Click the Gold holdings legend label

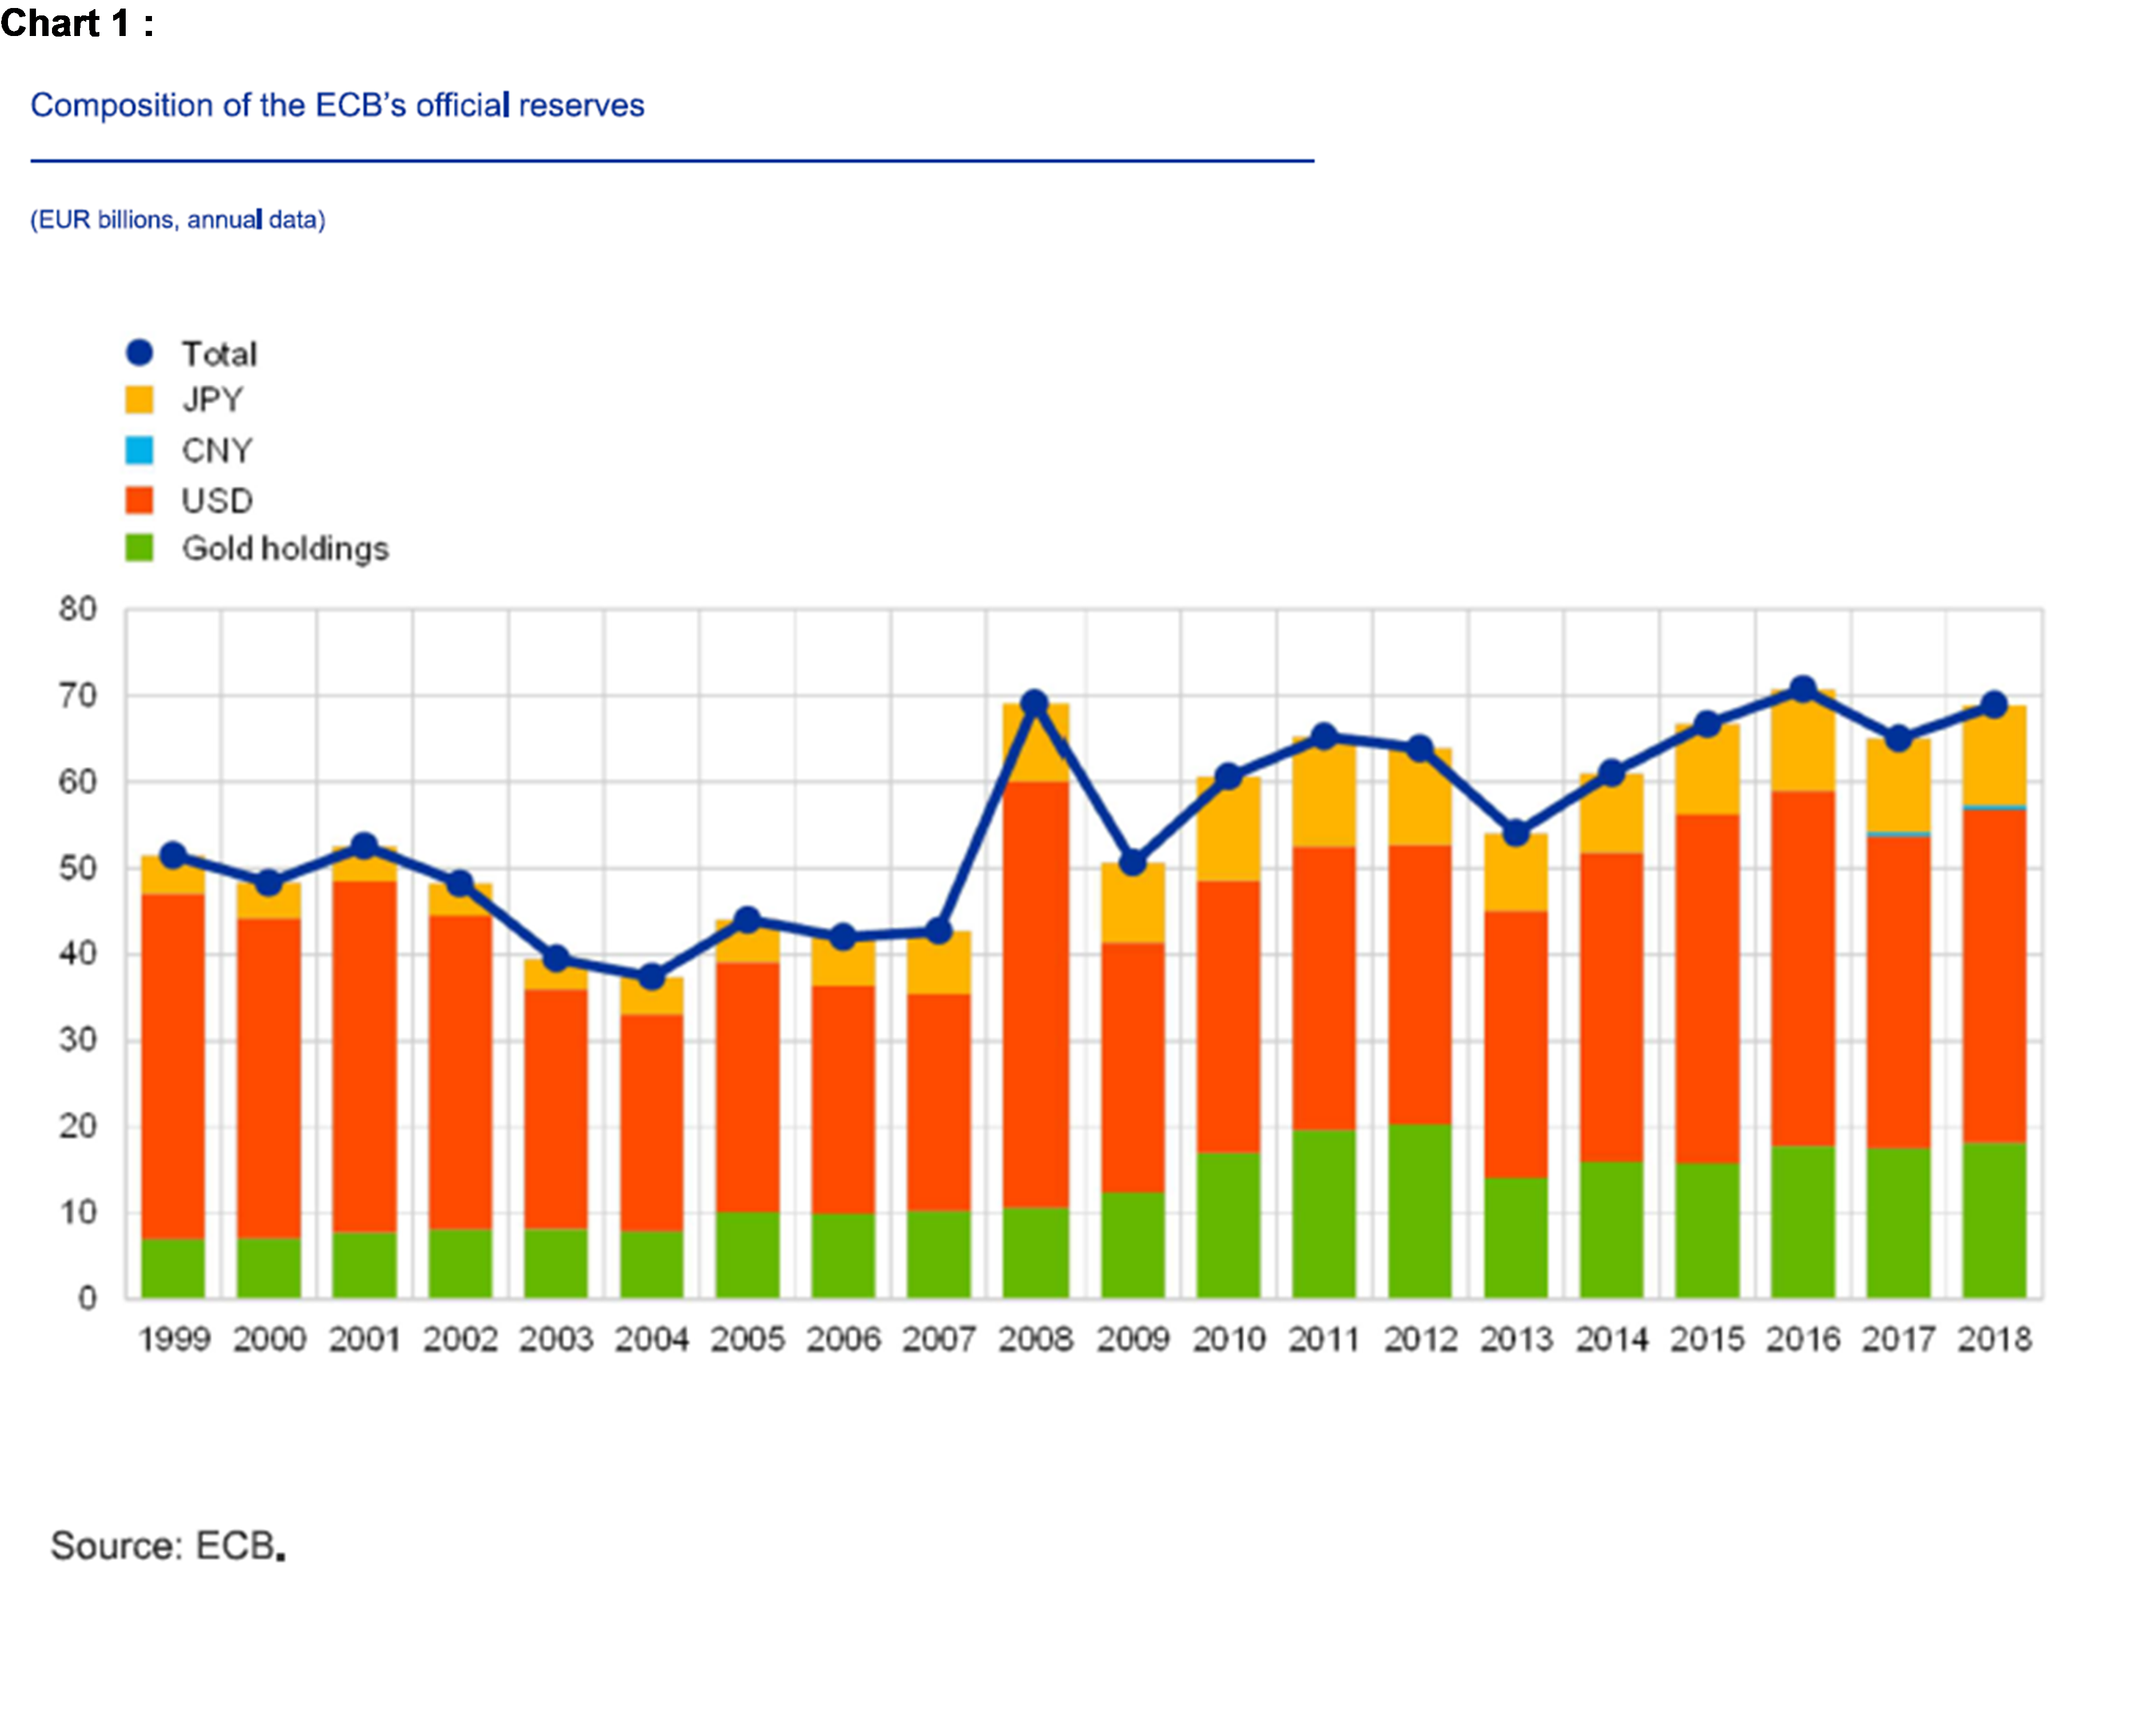coord(285,548)
